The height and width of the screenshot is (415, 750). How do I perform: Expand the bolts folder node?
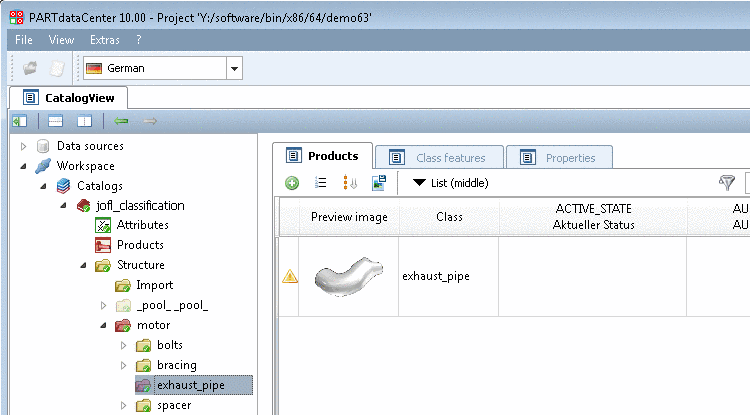(x=124, y=345)
